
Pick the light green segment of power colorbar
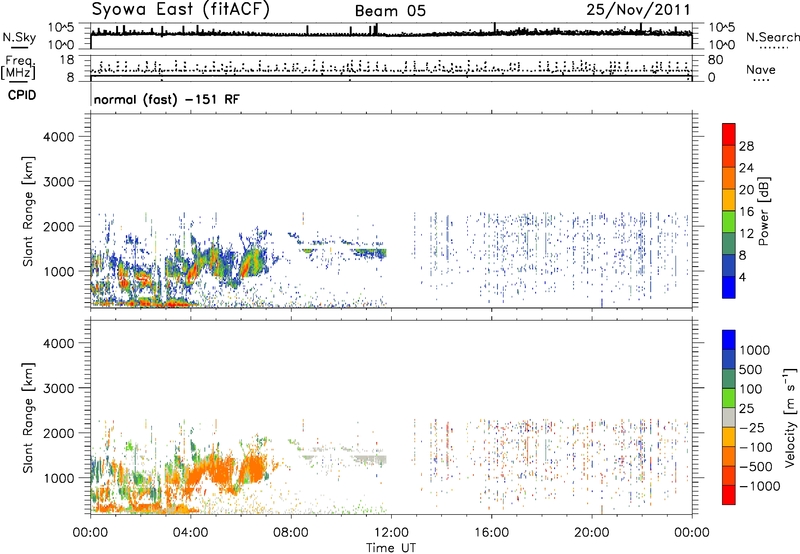729,222
